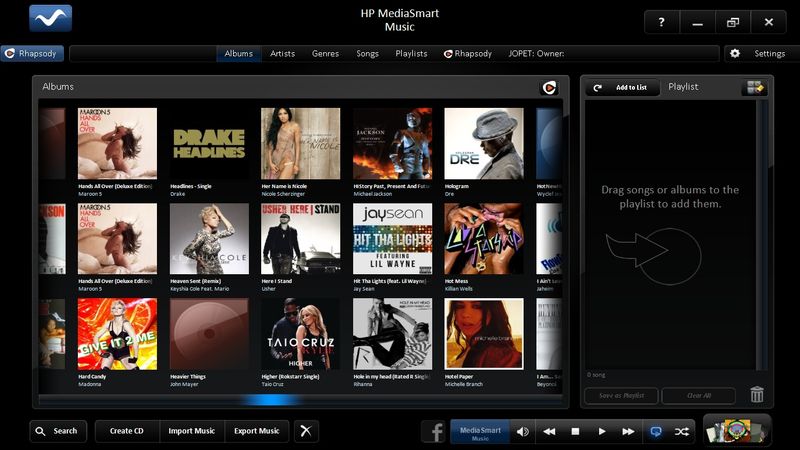Click the 'Taio Cruz' artist text
Viewport: 800px width, 450px height.
coord(272,384)
